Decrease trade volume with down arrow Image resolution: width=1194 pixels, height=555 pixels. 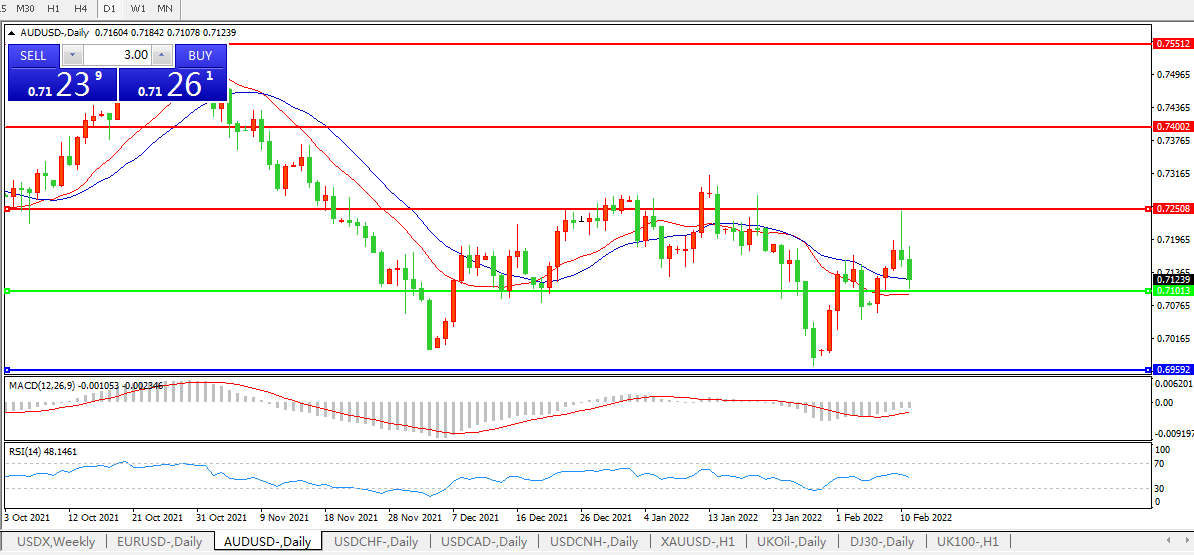pyautogui.click(x=71, y=55)
